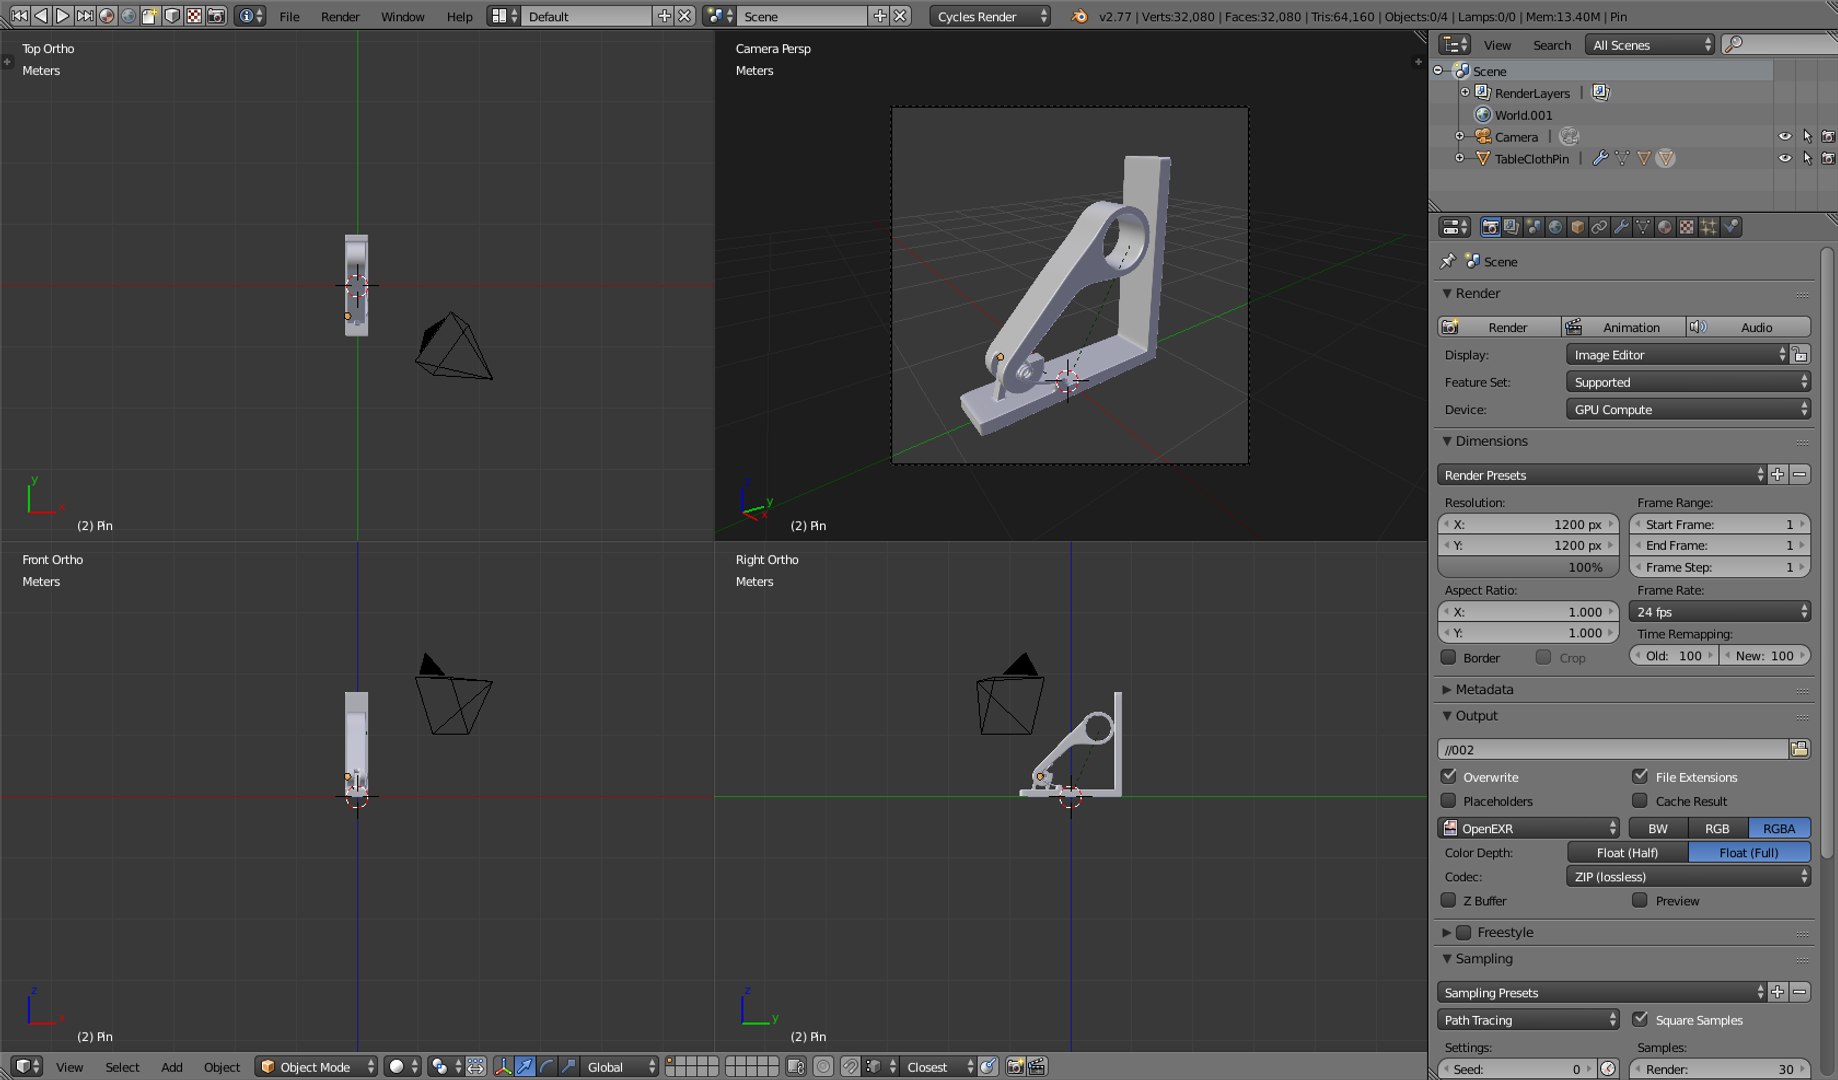
Task: Hide TableClothPin via eye icon
Action: [x=1785, y=158]
